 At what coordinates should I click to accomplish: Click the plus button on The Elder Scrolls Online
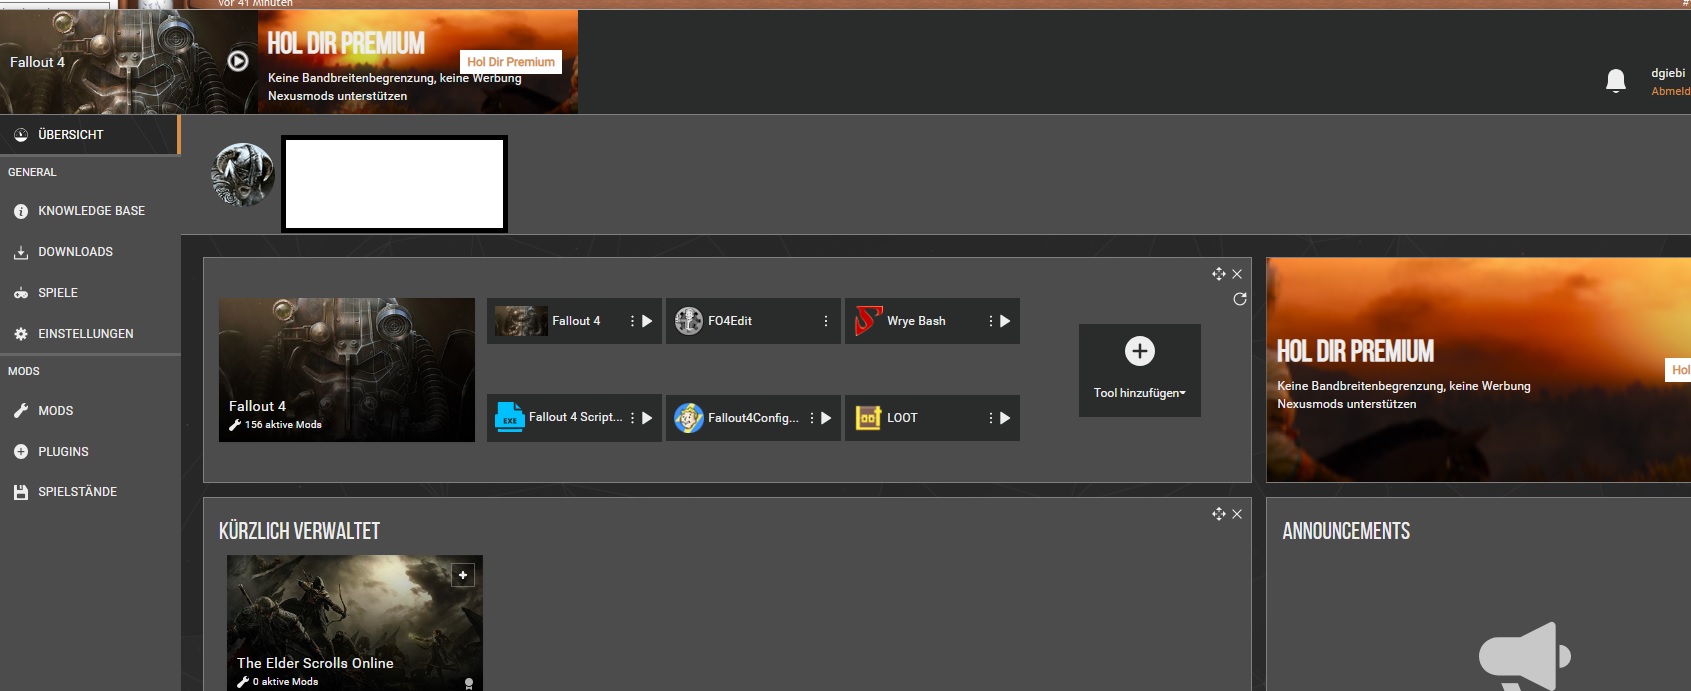pyautogui.click(x=463, y=575)
